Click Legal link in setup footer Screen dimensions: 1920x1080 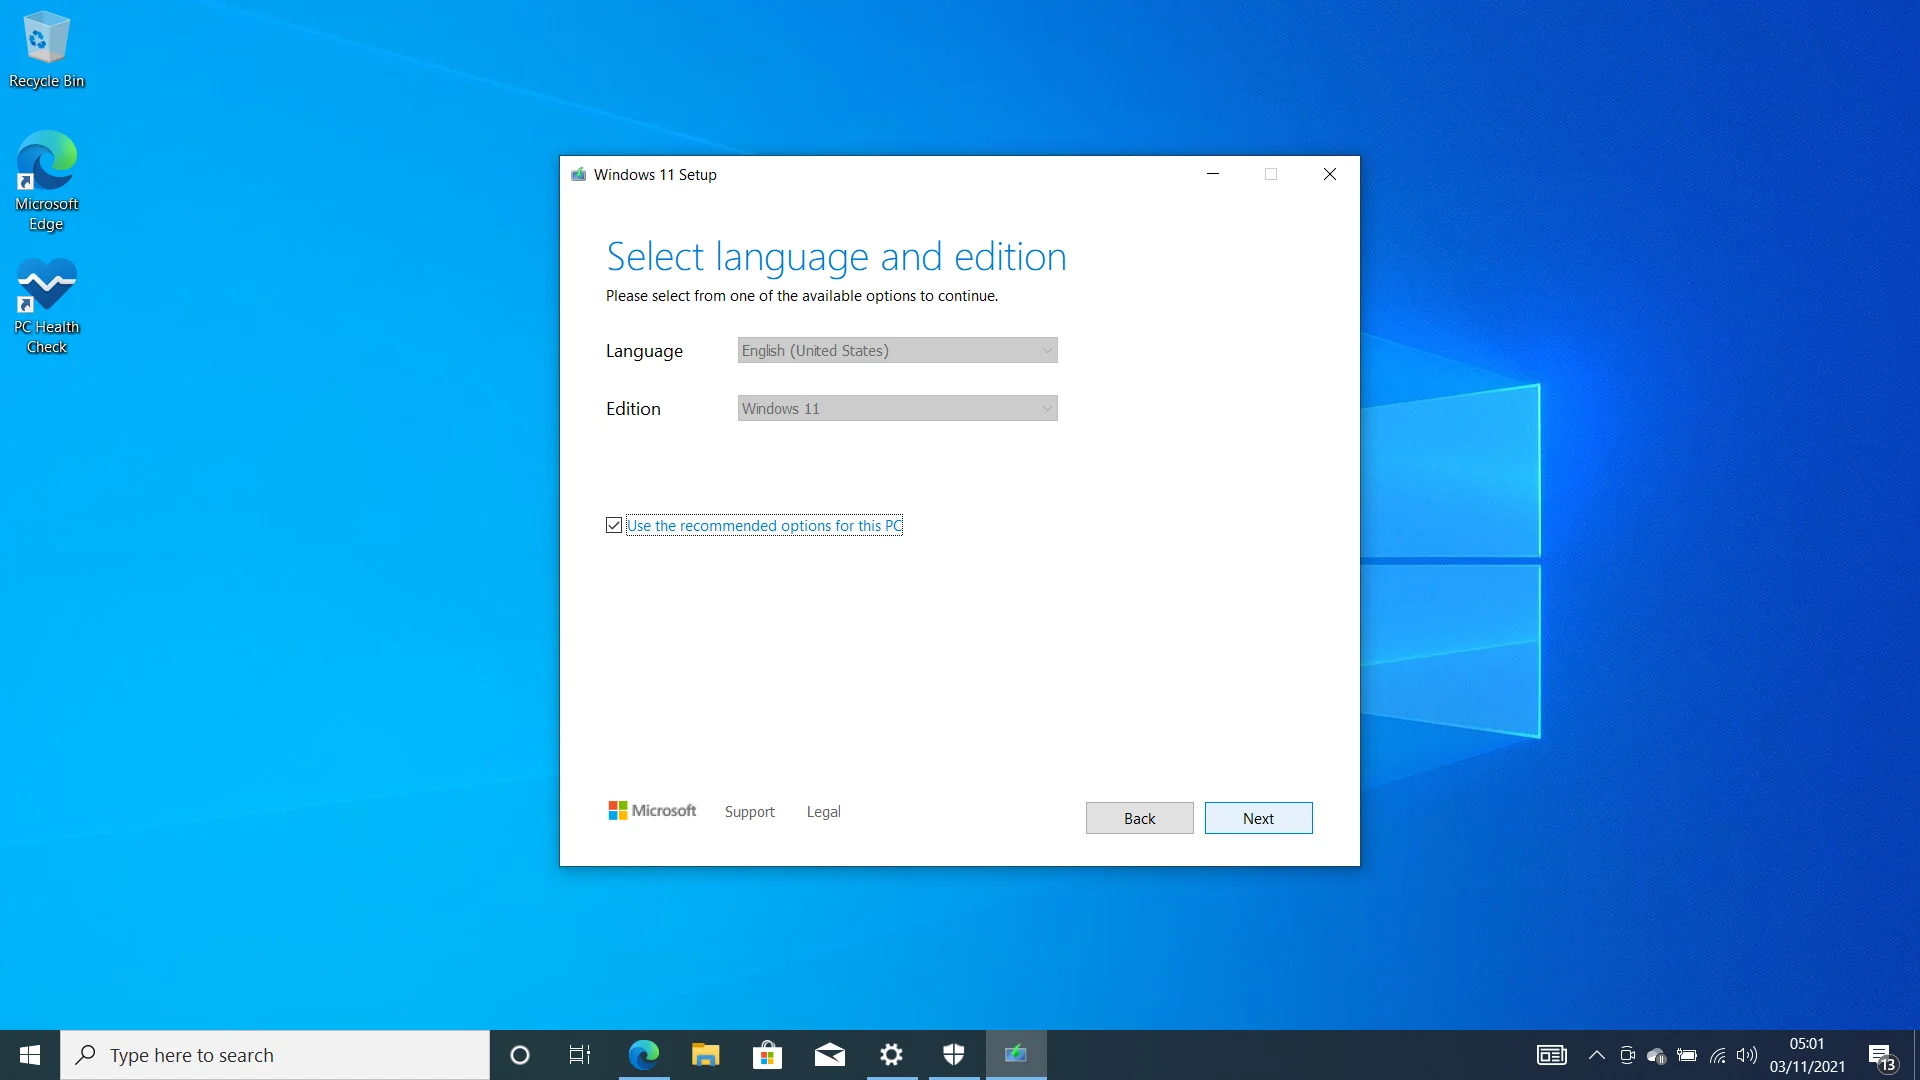[x=822, y=810]
